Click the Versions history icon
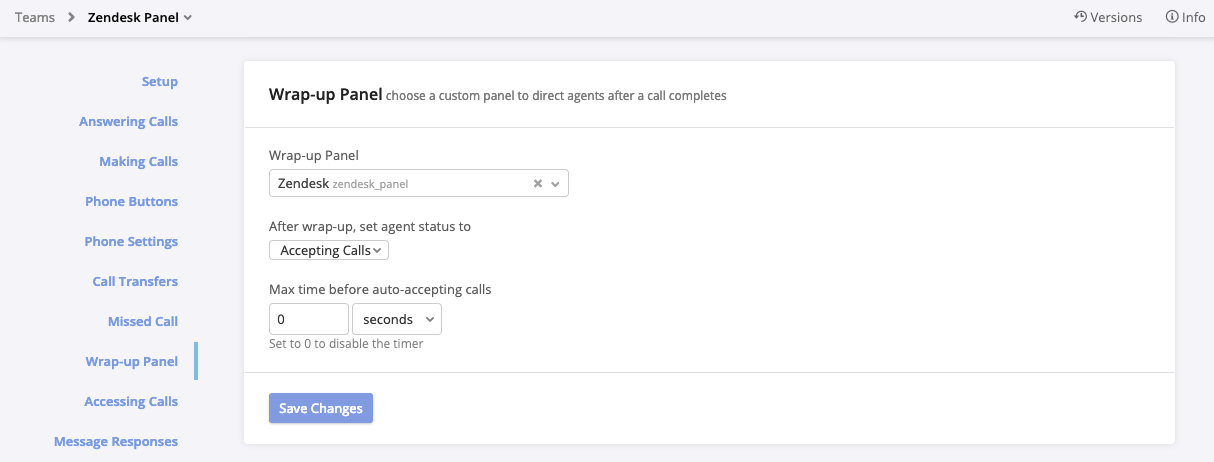Viewport: 1214px width, 462px height. click(x=1080, y=17)
